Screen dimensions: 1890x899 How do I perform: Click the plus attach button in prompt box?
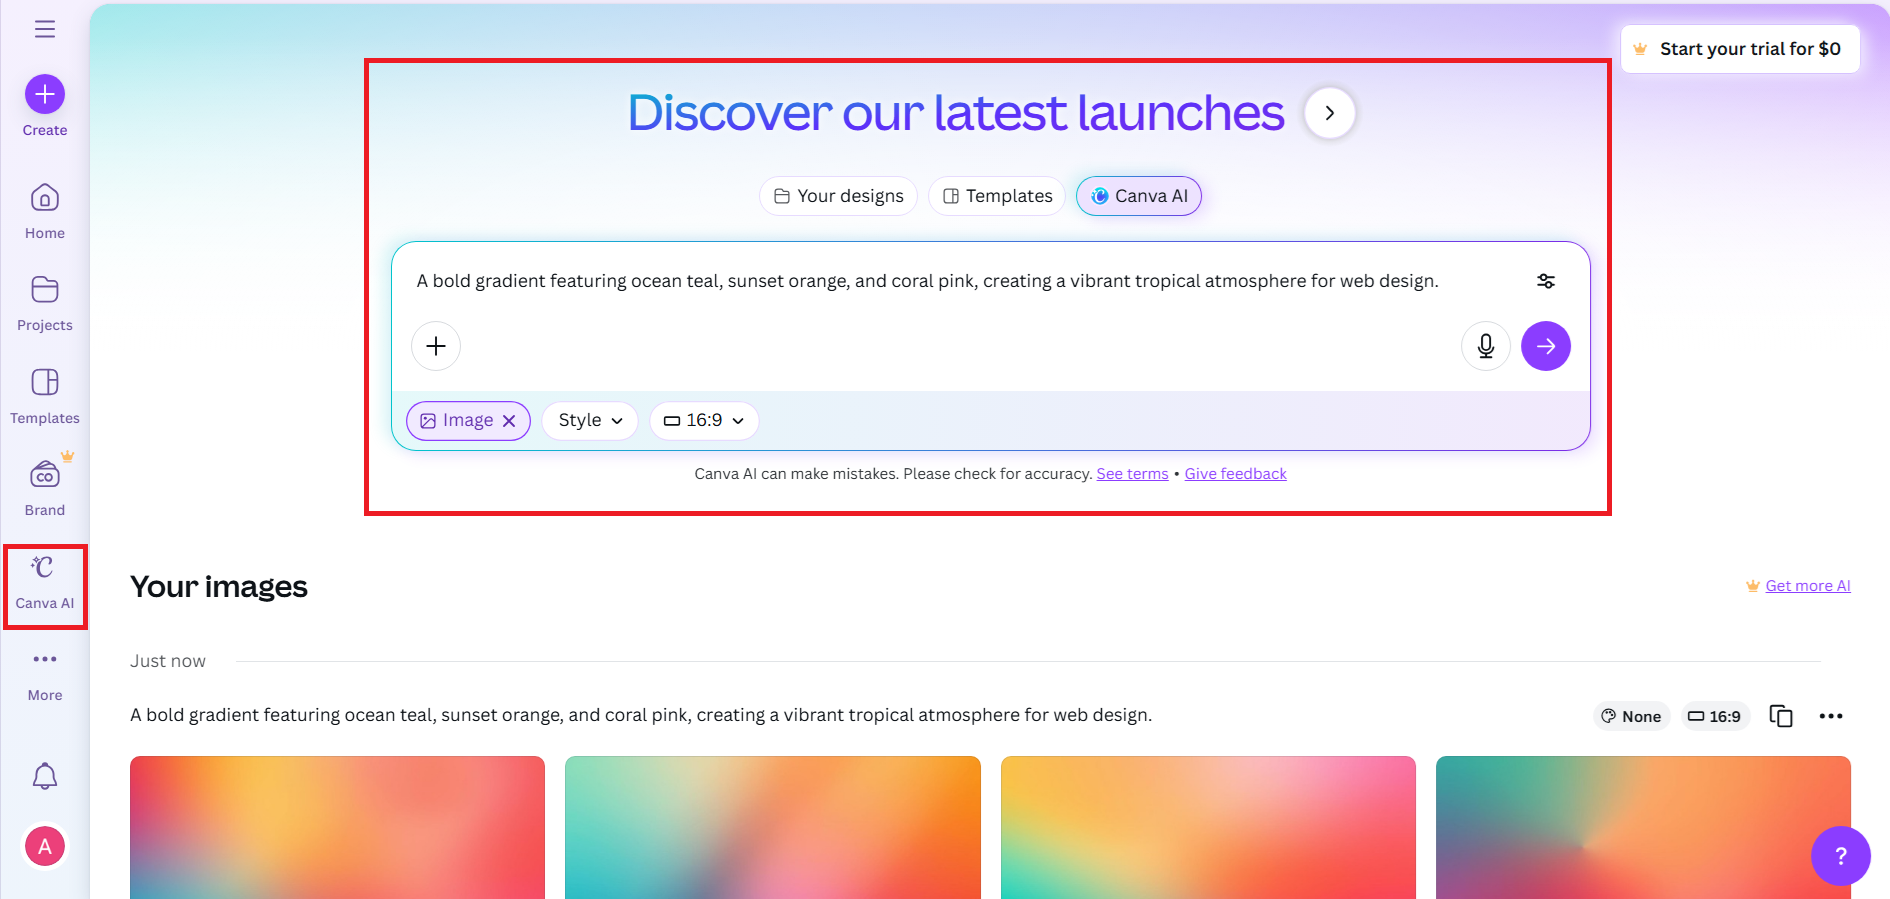pyautogui.click(x=436, y=346)
